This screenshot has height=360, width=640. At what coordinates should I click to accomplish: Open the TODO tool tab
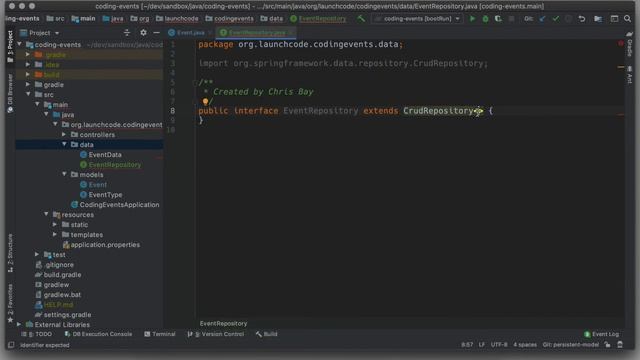coord(36,334)
